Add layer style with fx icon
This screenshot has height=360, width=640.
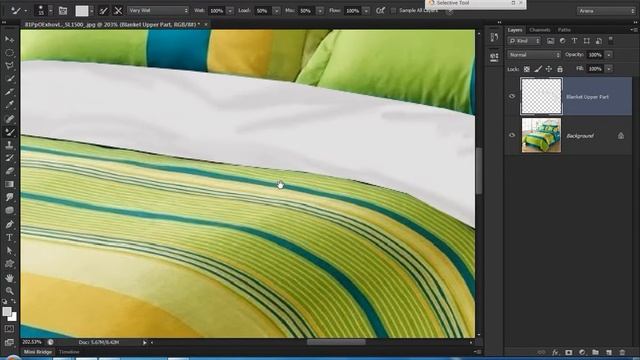tap(555, 352)
